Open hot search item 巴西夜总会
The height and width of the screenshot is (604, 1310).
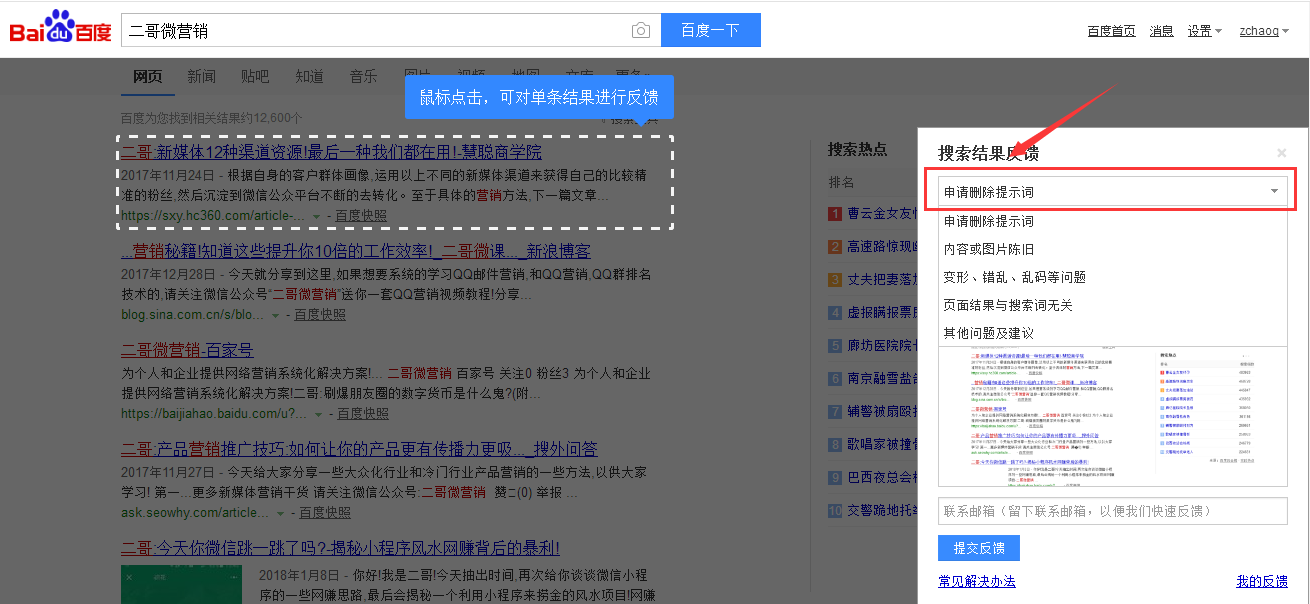coord(882,477)
